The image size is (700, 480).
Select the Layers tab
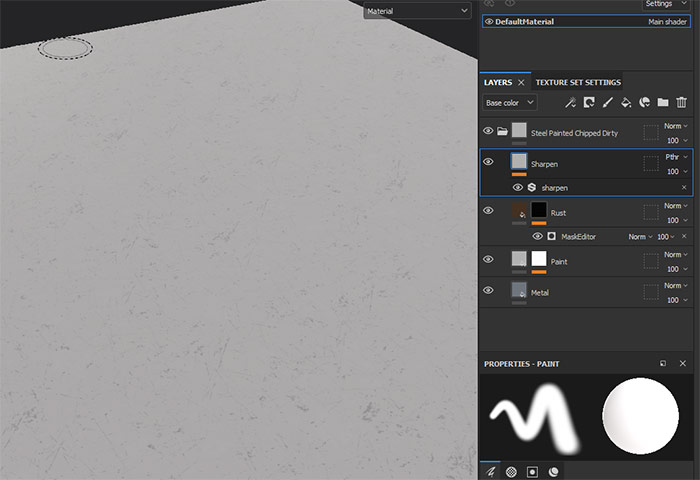tap(498, 82)
